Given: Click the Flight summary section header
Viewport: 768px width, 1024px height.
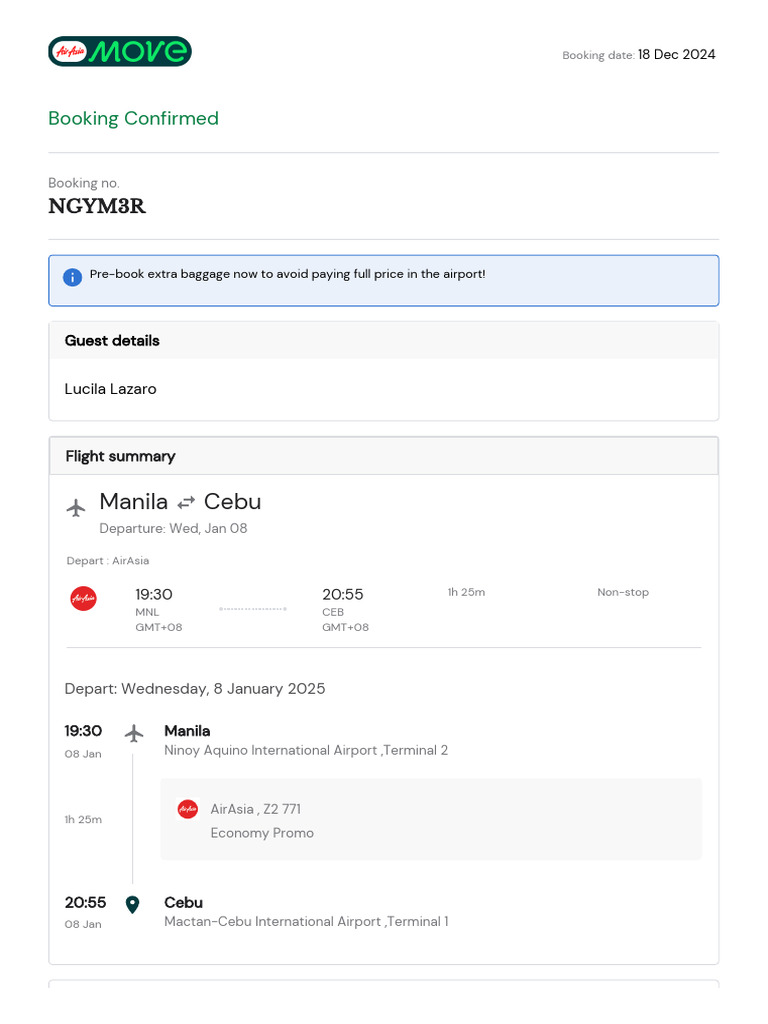Looking at the screenshot, I should click(120, 456).
